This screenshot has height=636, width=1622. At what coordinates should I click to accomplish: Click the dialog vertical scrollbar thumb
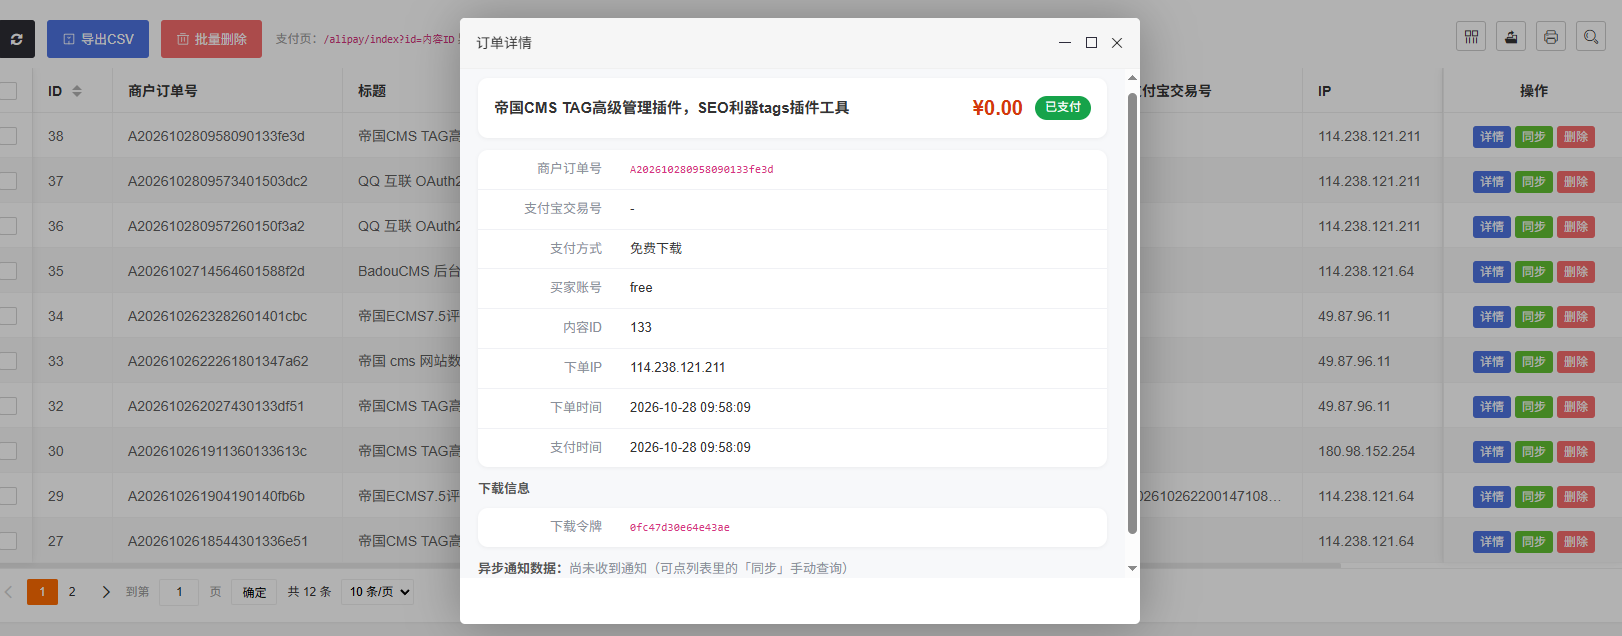click(x=1132, y=313)
